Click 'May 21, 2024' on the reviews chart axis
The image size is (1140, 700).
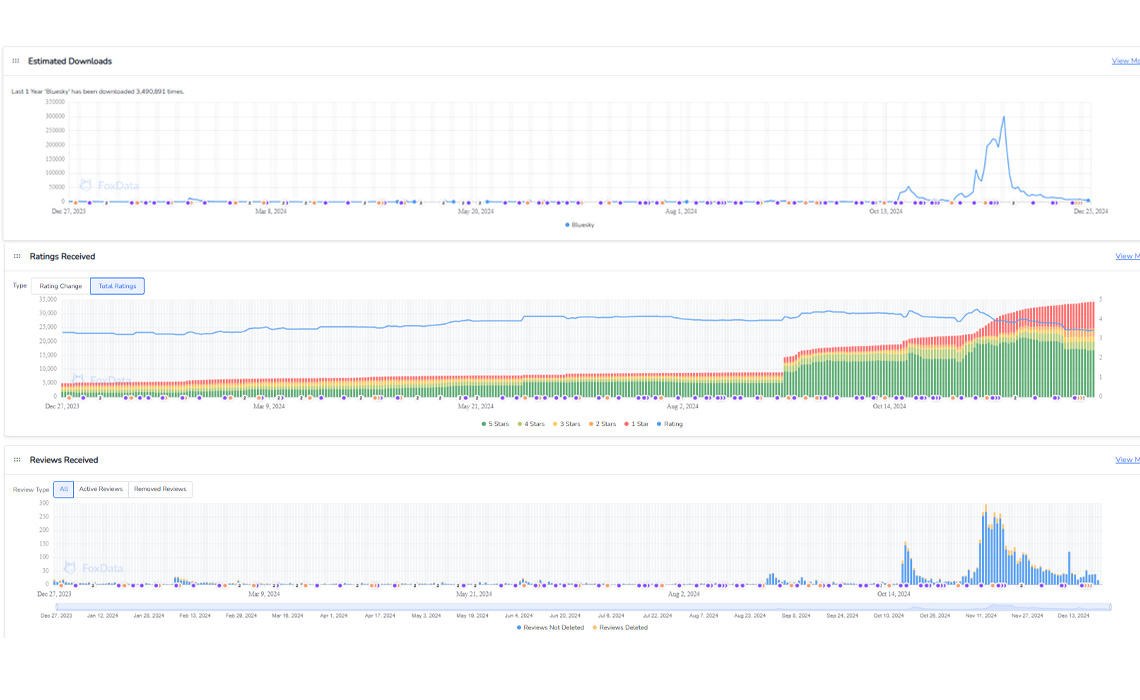click(474, 595)
